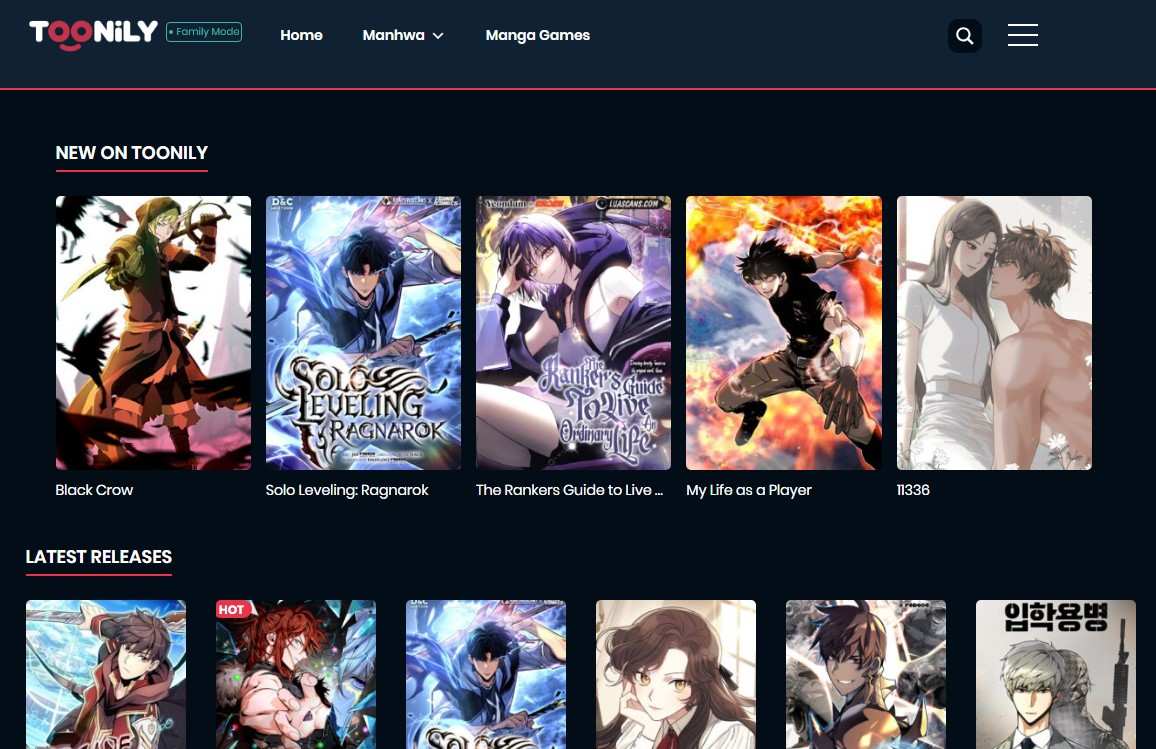The width and height of the screenshot is (1156, 749).
Task: Open the hamburger menu icon
Action: (1023, 35)
